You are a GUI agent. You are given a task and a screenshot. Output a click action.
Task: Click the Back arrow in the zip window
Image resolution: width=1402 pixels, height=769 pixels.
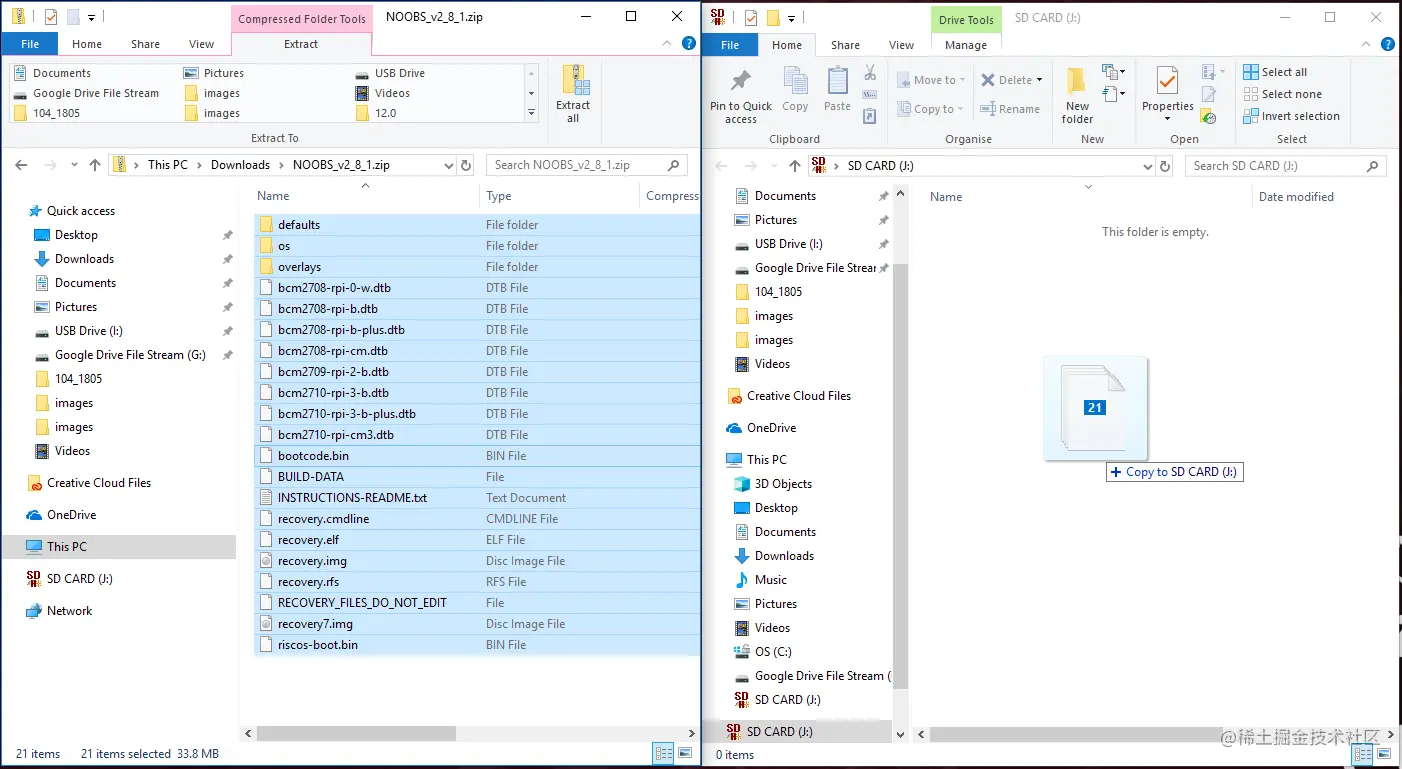pyautogui.click(x=22, y=165)
